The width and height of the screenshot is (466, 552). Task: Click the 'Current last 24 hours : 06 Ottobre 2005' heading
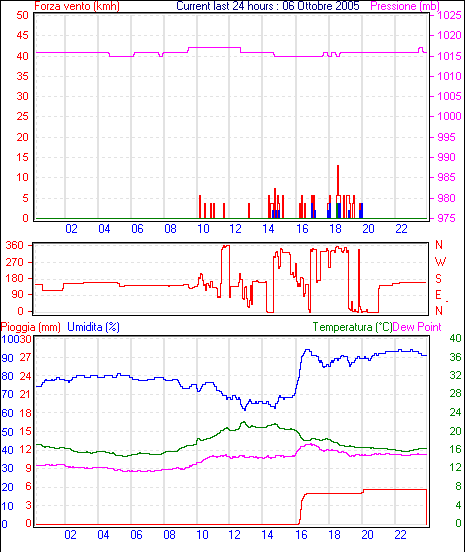(x=268, y=6)
